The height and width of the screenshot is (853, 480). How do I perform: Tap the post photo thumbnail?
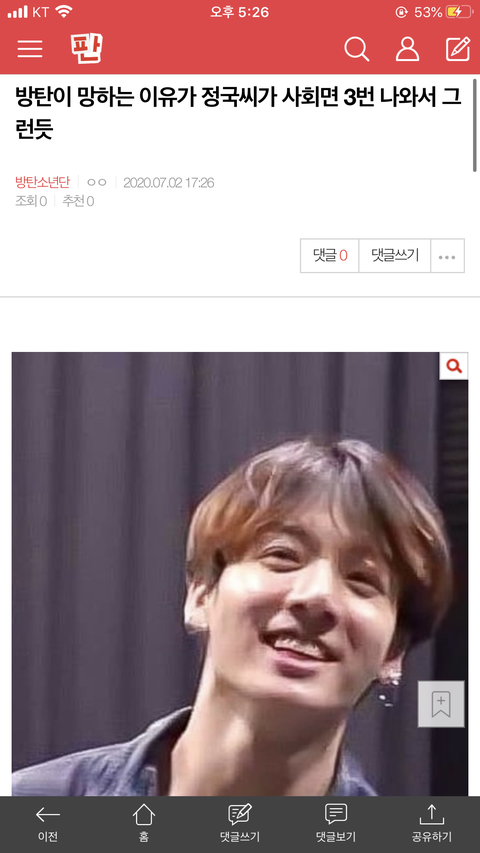click(x=239, y=574)
